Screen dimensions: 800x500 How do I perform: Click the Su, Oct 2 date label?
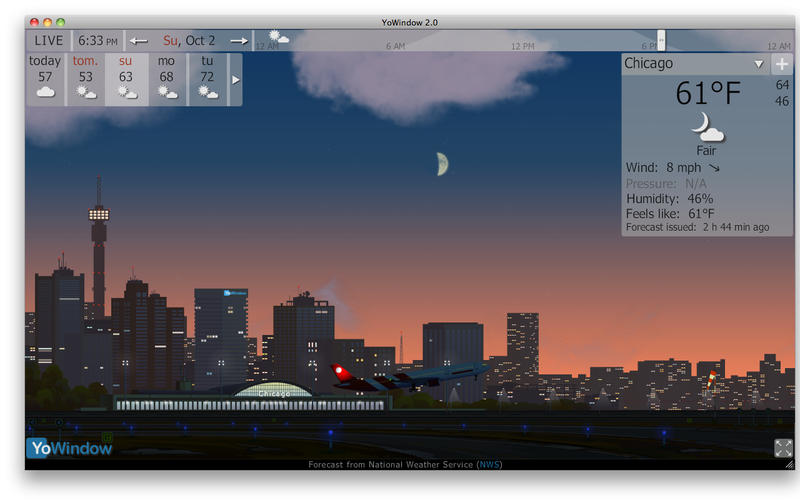pyautogui.click(x=189, y=40)
